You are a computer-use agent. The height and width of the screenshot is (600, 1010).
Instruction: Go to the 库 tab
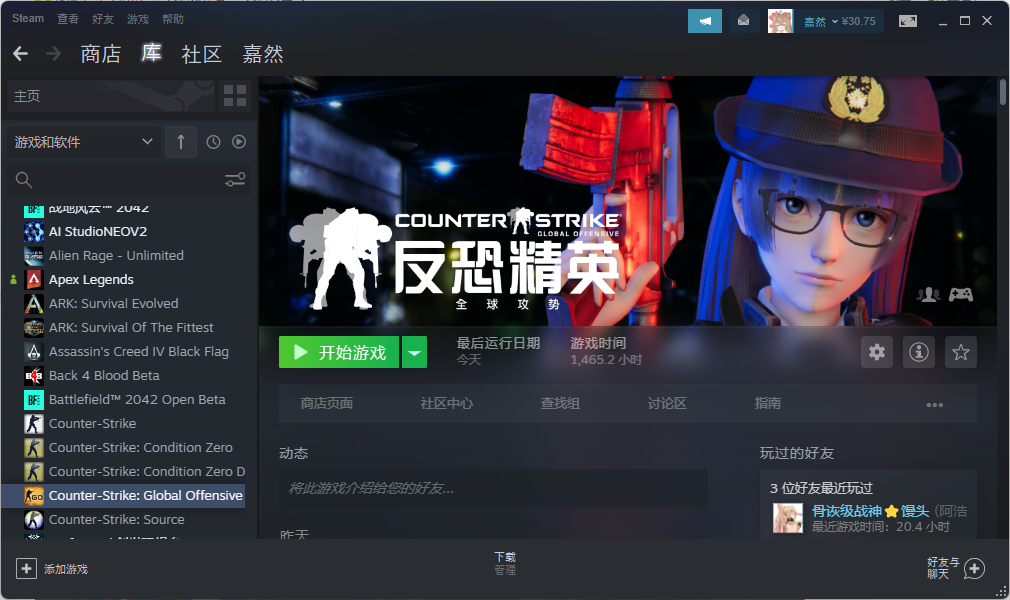tap(151, 53)
